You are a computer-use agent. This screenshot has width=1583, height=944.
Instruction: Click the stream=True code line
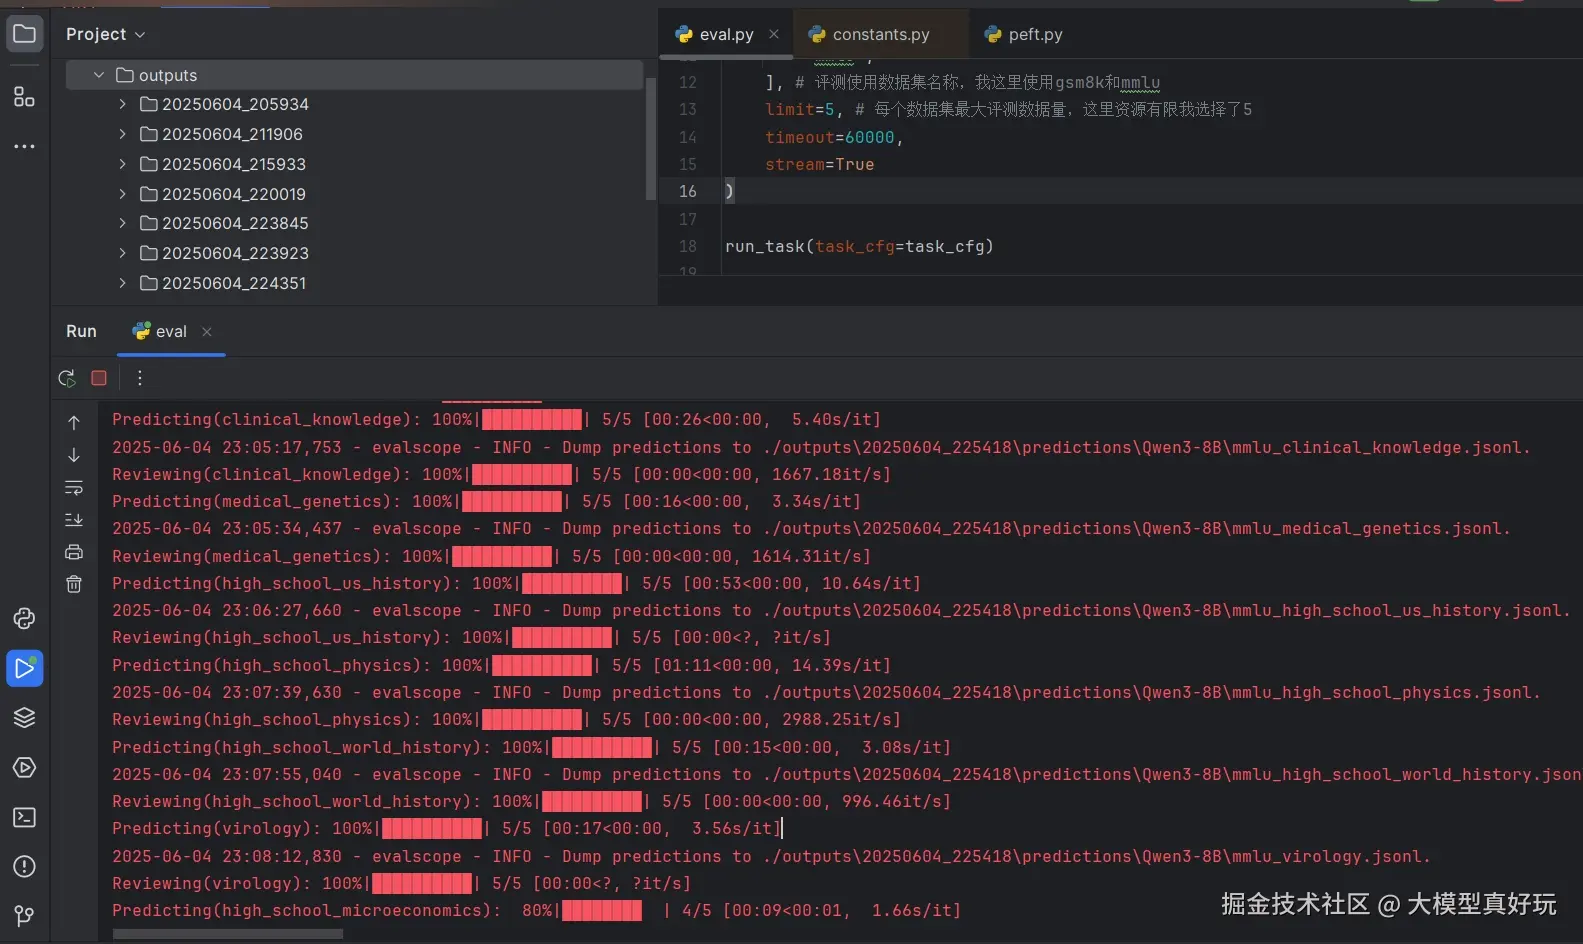point(819,164)
